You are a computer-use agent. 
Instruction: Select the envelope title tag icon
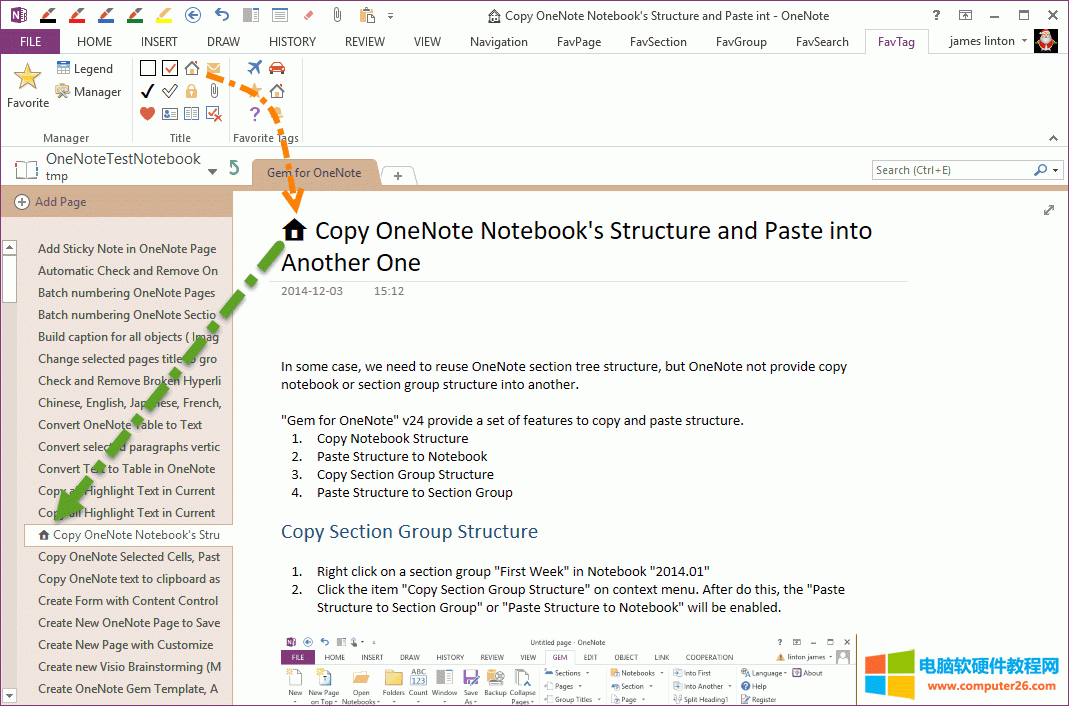tap(213, 68)
